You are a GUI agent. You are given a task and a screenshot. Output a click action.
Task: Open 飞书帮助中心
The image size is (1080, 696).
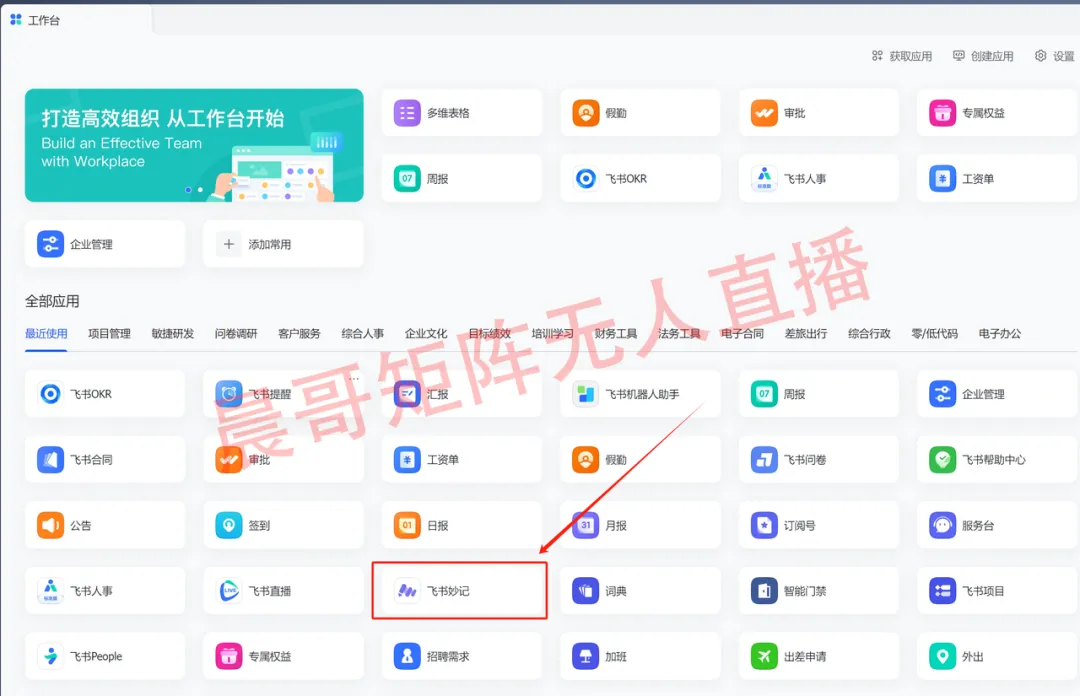tap(997, 460)
